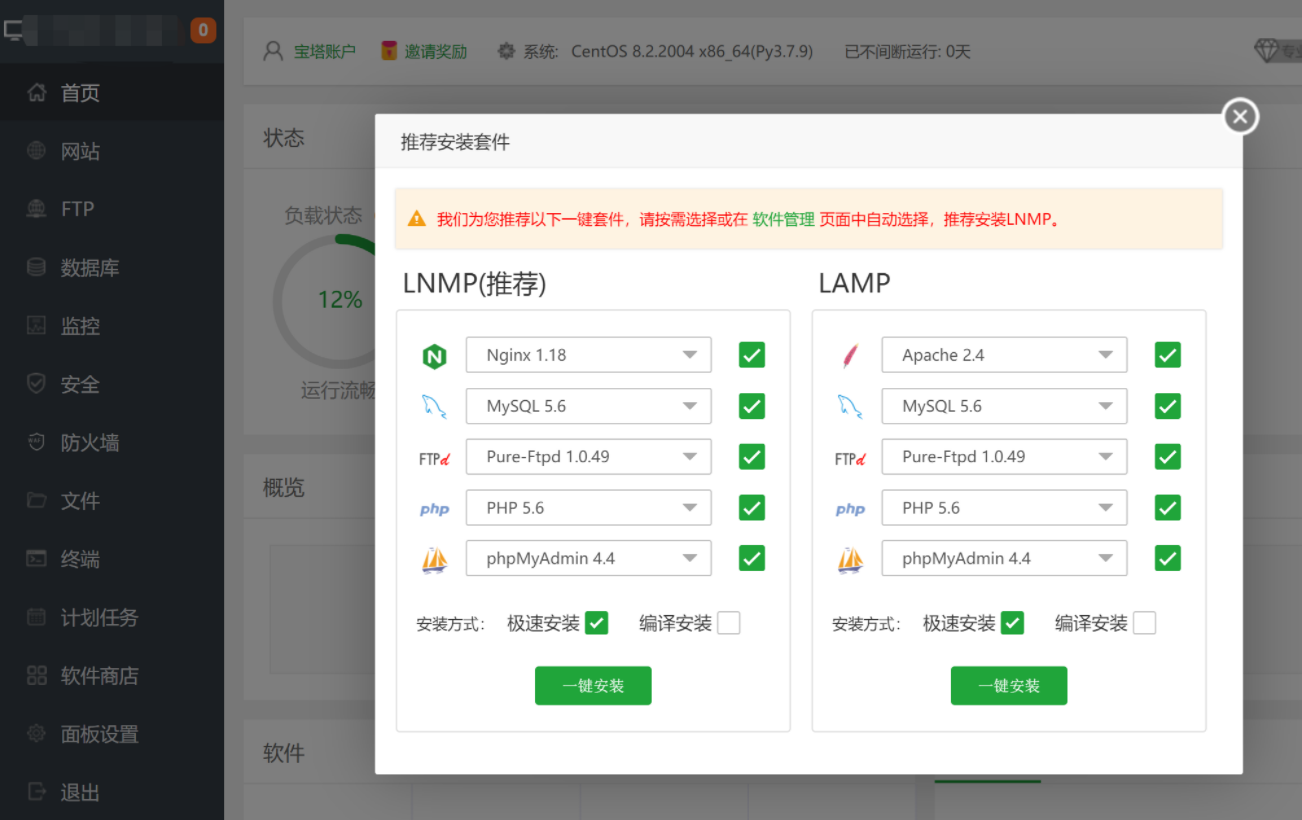Close the 推荐安装套件 dialog

click(1240, 117)
